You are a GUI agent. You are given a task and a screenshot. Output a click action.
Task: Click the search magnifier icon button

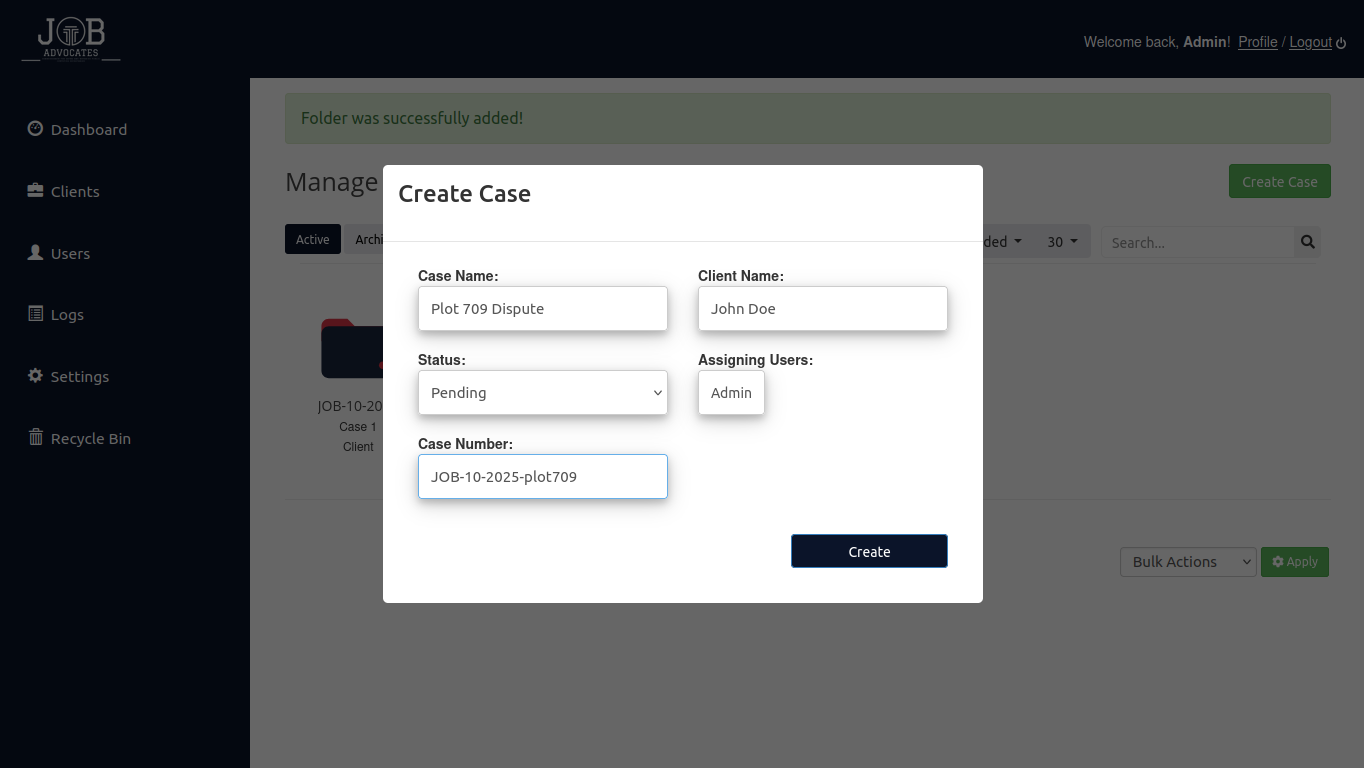click(x=1307, y=242)
